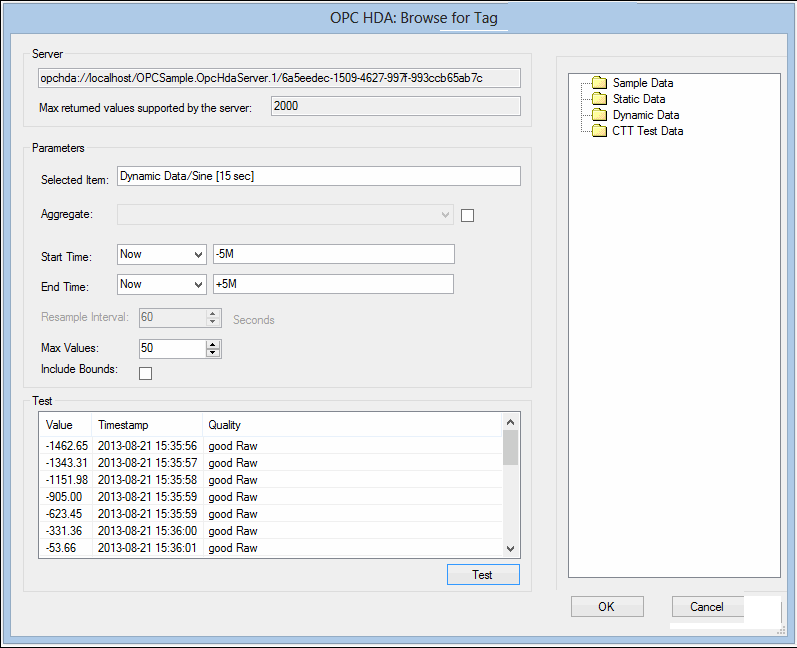The height and width of the screenshot is (648, 797).
Task: Enable the Aggregate checkbox
Action: 467,214
